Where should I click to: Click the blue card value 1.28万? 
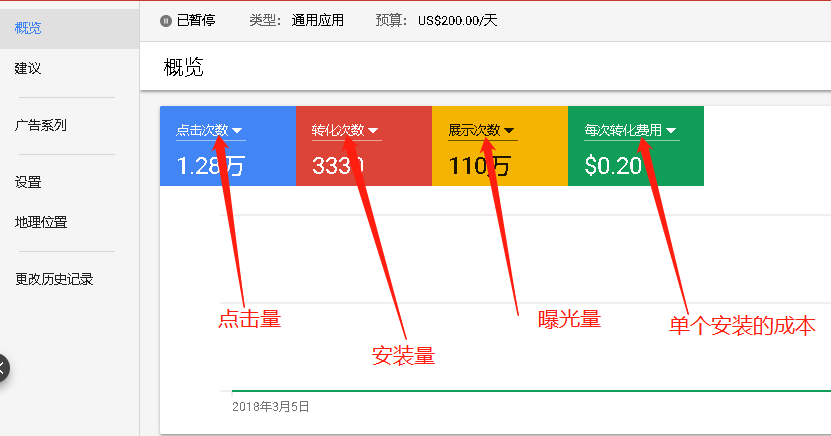[x=210, y=166]
